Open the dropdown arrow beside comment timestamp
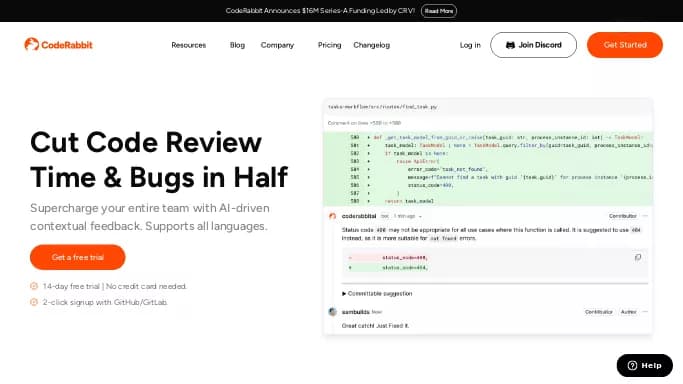The image size is (683, 384). (420, 216)
